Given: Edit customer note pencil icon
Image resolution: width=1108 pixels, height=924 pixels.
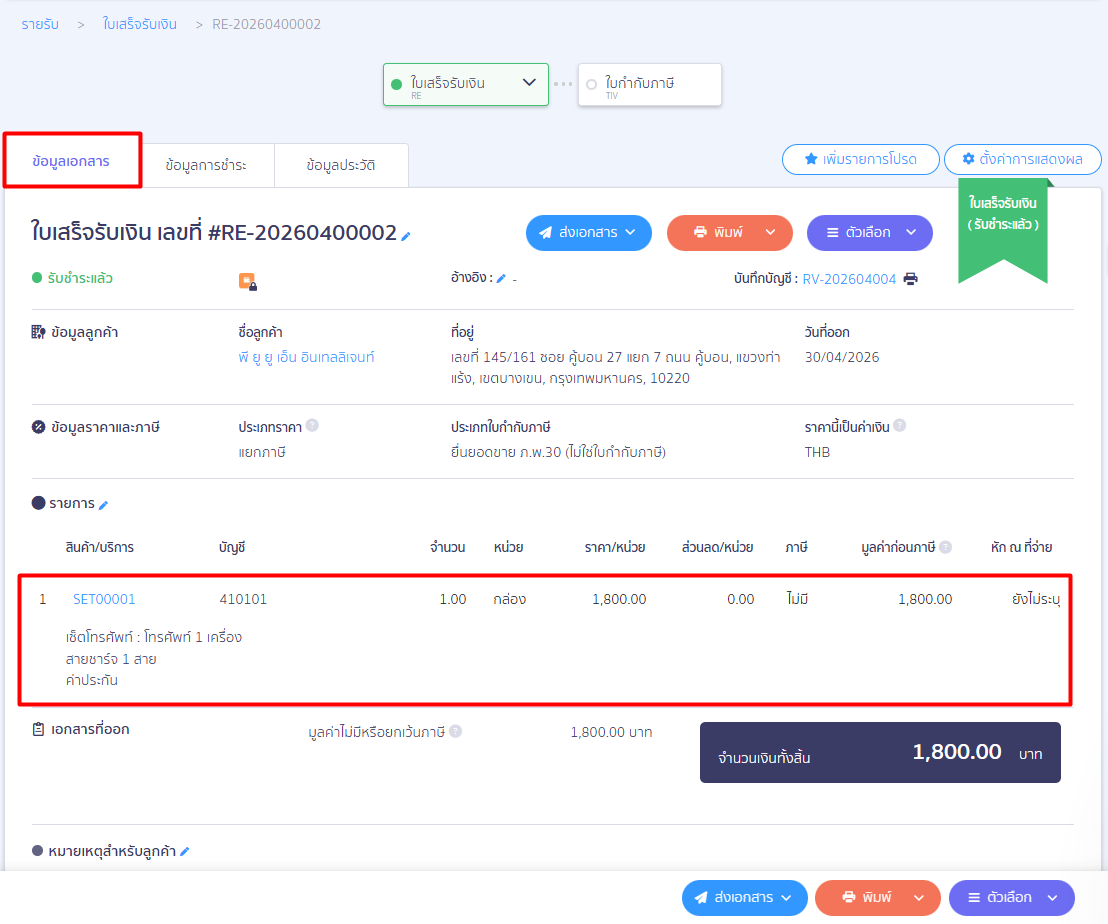Looking at the screenshot, I should tap(184, 851).
